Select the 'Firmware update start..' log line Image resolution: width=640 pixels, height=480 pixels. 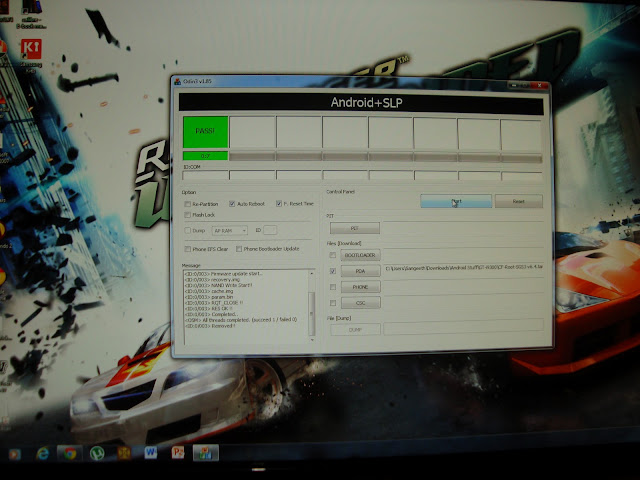[x=224, y=273]
